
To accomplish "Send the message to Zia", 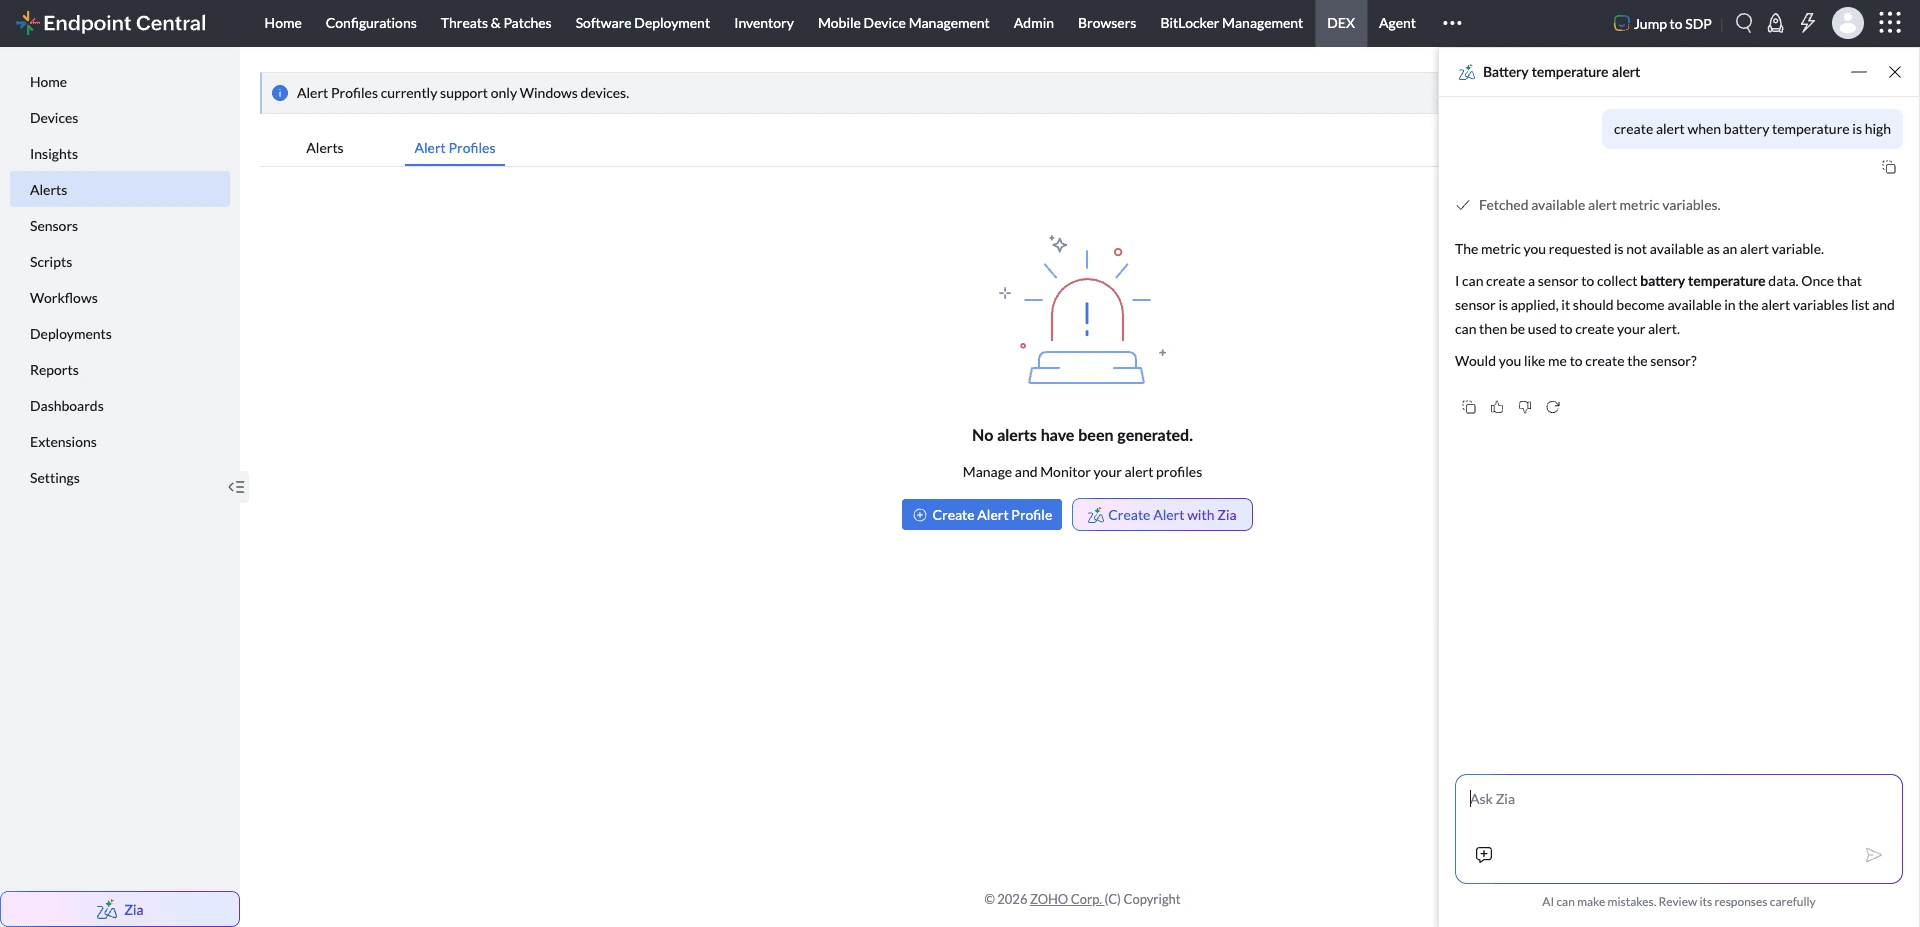I will pyautogui.click(x=1874, y=855).
